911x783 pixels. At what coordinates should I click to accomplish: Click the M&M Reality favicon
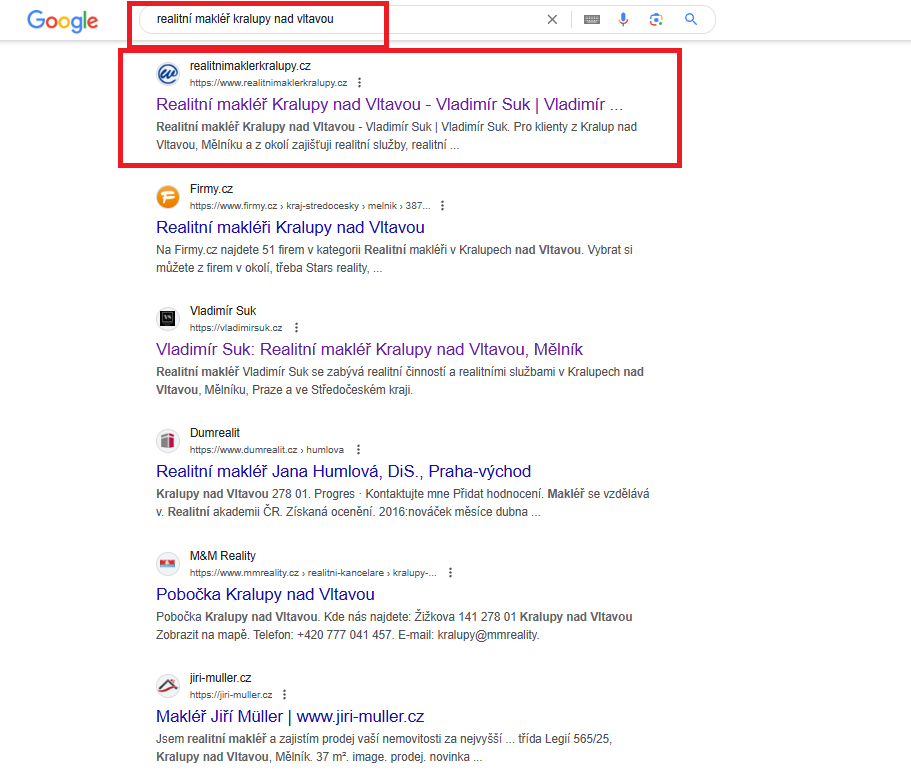(168, 563)
